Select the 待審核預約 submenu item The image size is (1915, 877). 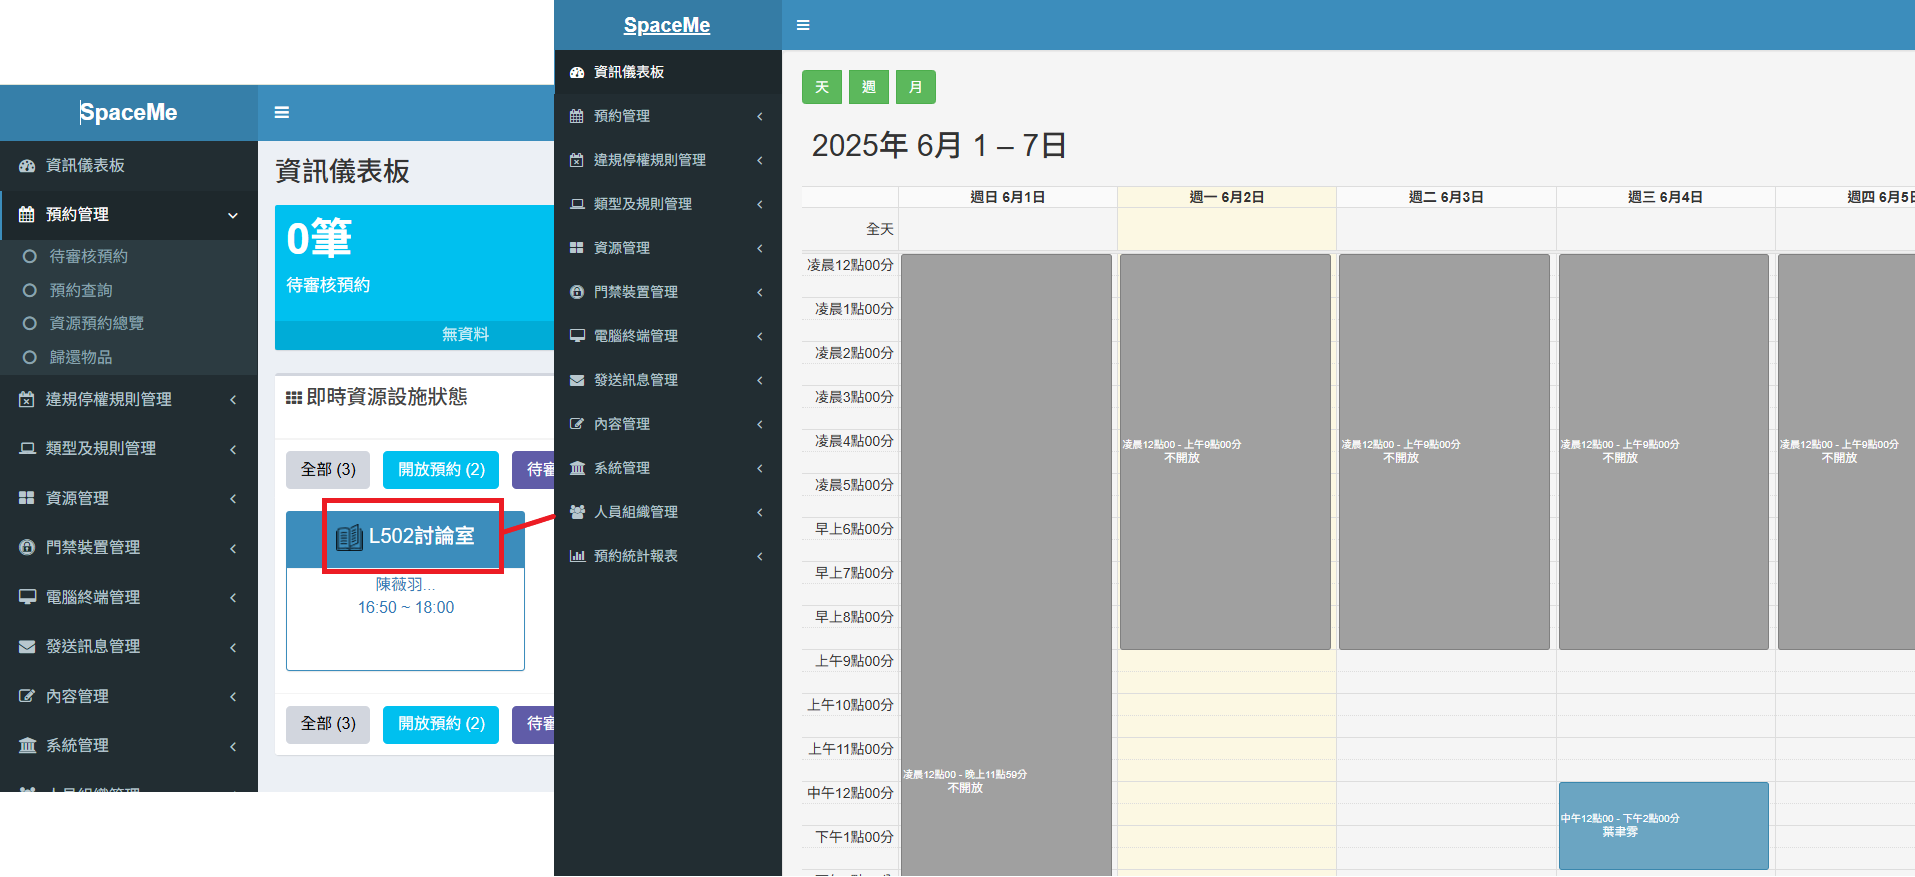[x=88, y=257]
